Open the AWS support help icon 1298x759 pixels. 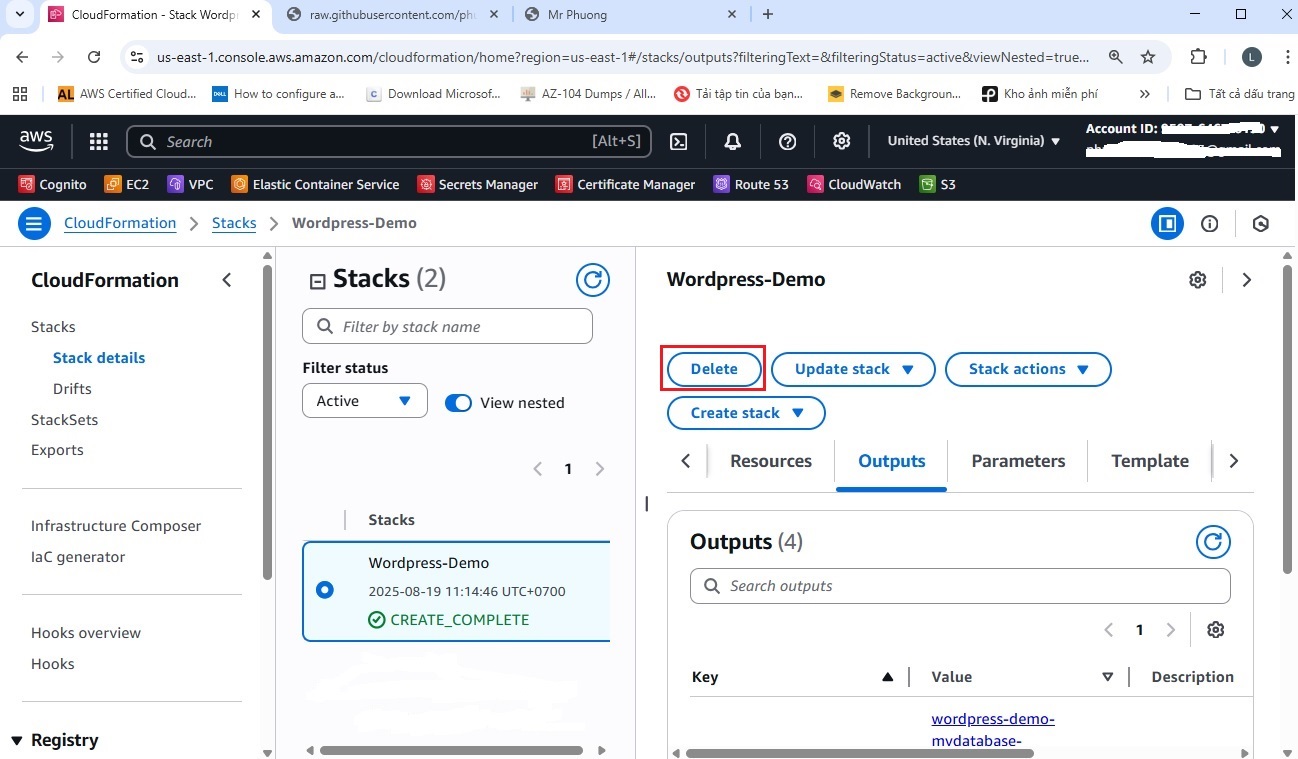tap(787, 142)
